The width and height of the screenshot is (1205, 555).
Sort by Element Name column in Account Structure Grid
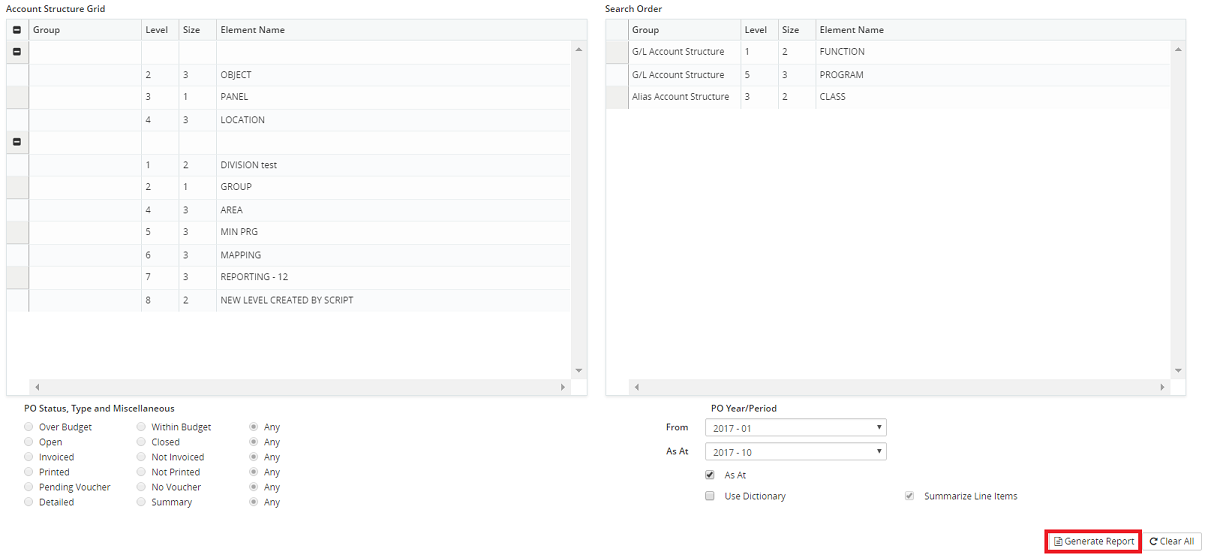(x=252, y=30)
